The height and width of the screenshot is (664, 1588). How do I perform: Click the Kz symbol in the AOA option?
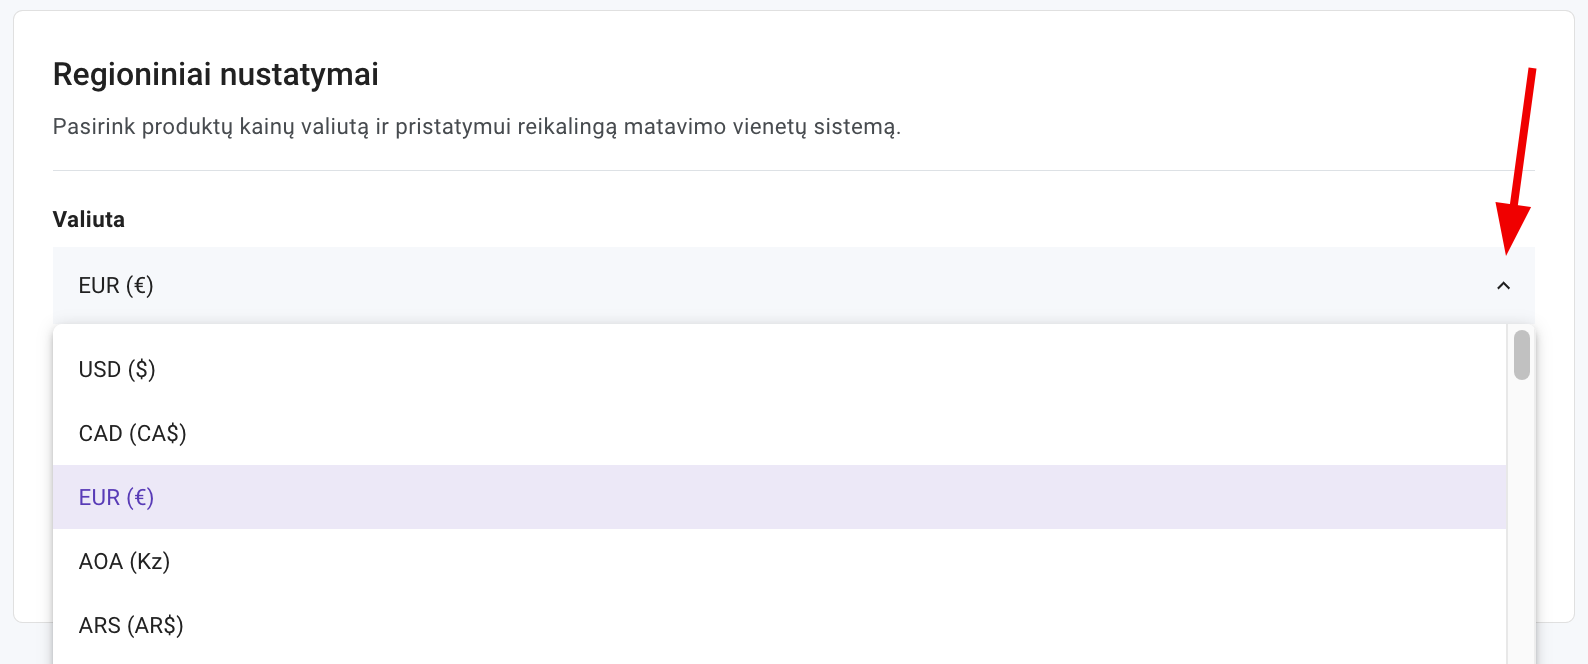click(x=149, y=562)
